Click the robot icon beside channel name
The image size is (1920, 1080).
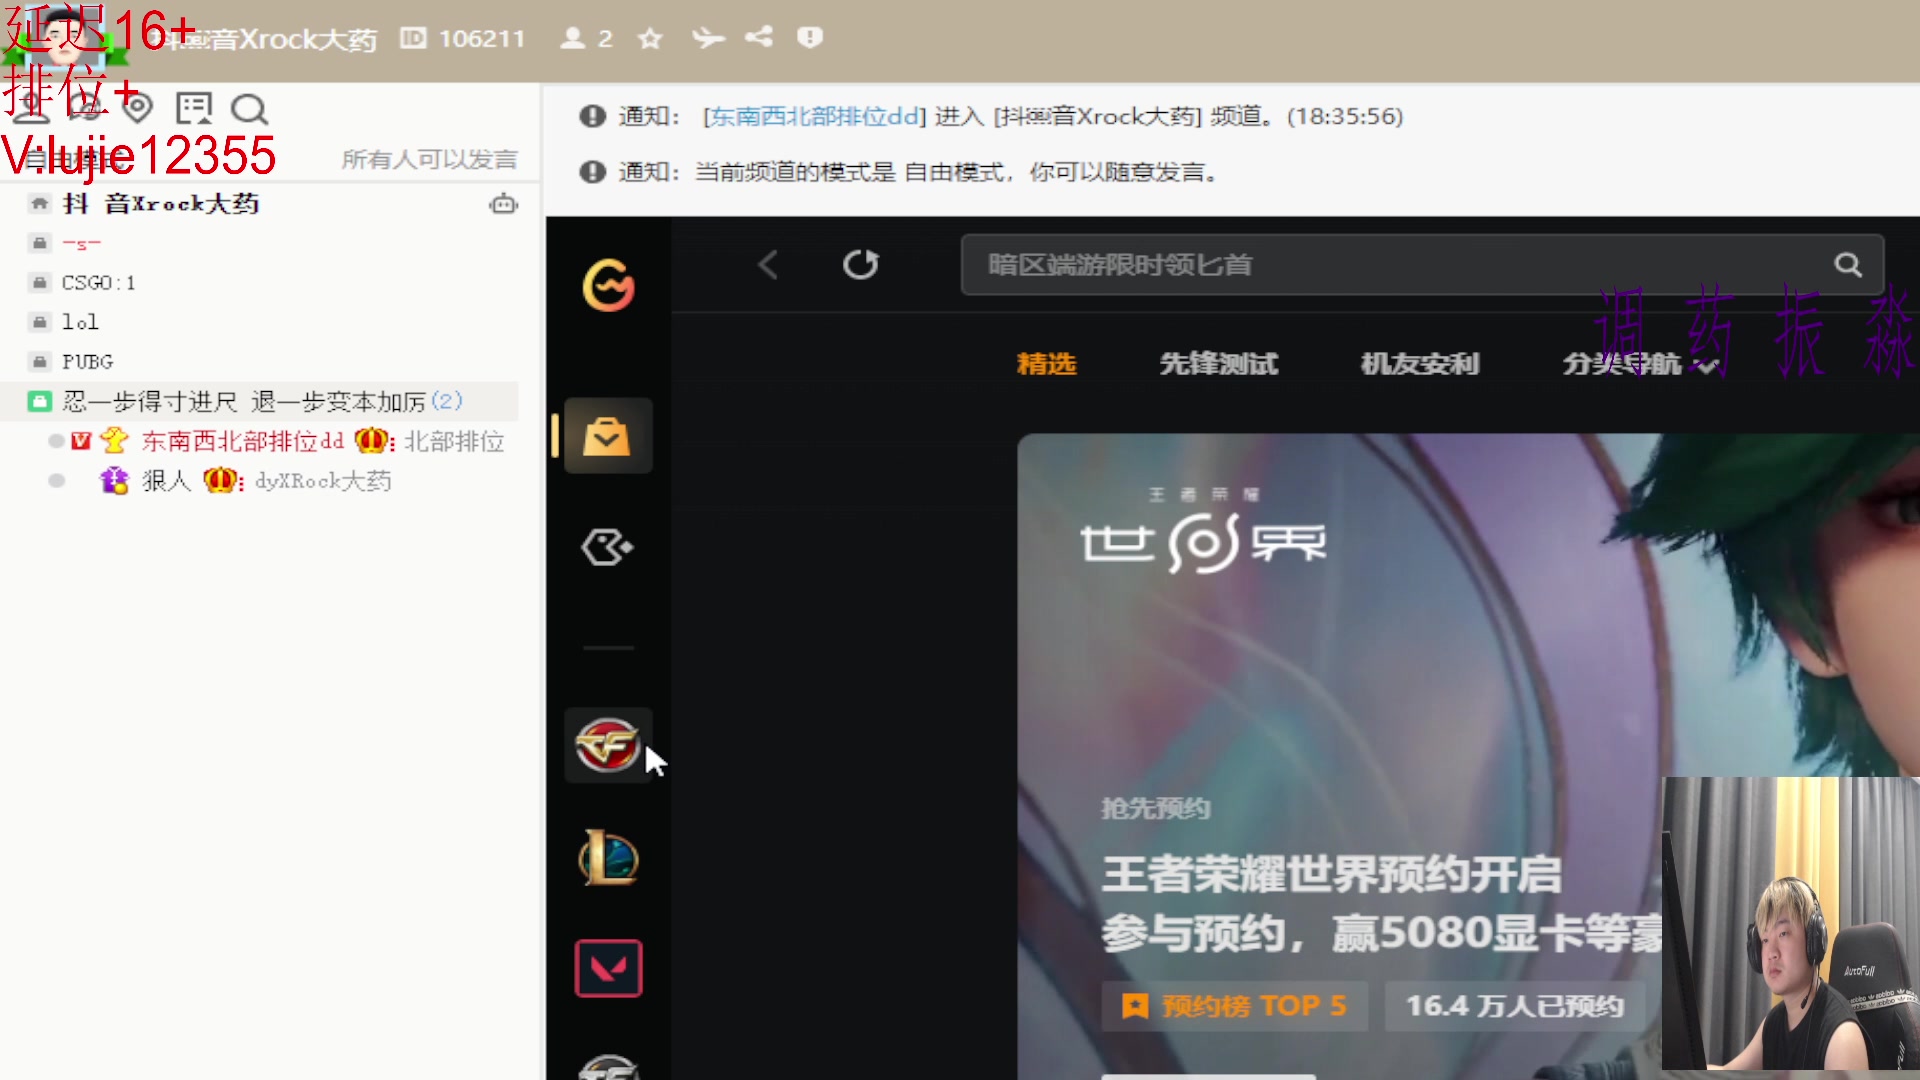[503, 204]
